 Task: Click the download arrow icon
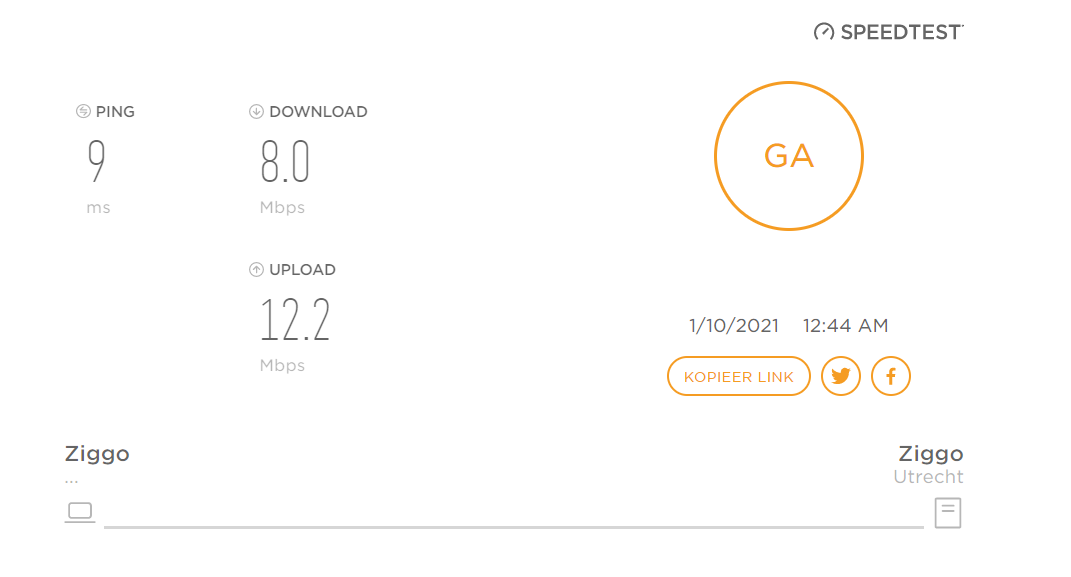pos(256,111)
